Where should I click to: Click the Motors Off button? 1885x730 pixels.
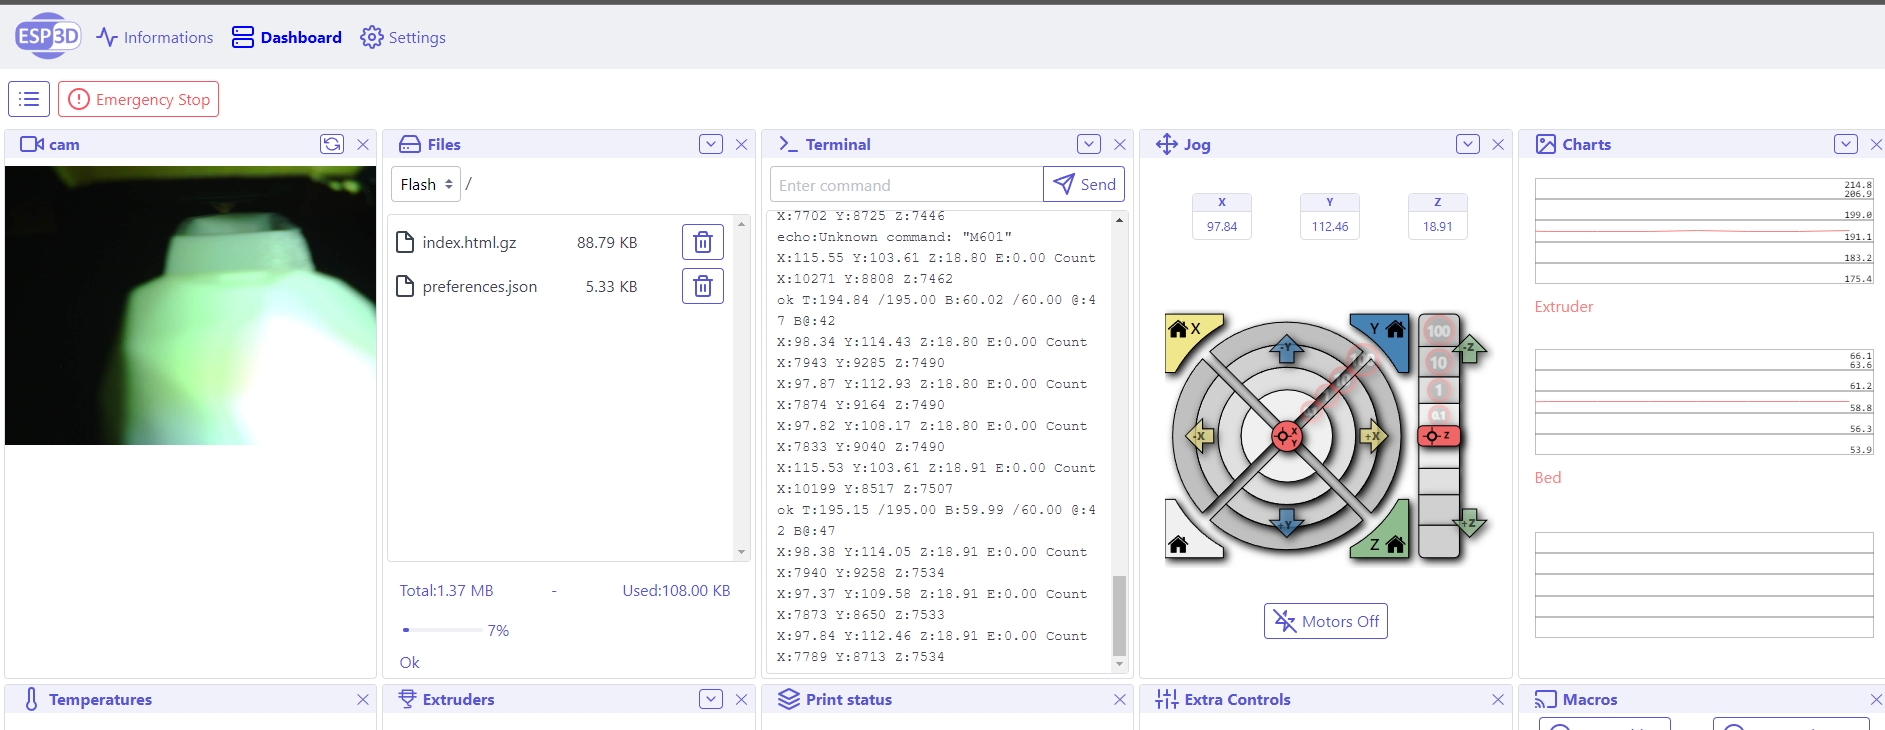[x=1325, y=621]
